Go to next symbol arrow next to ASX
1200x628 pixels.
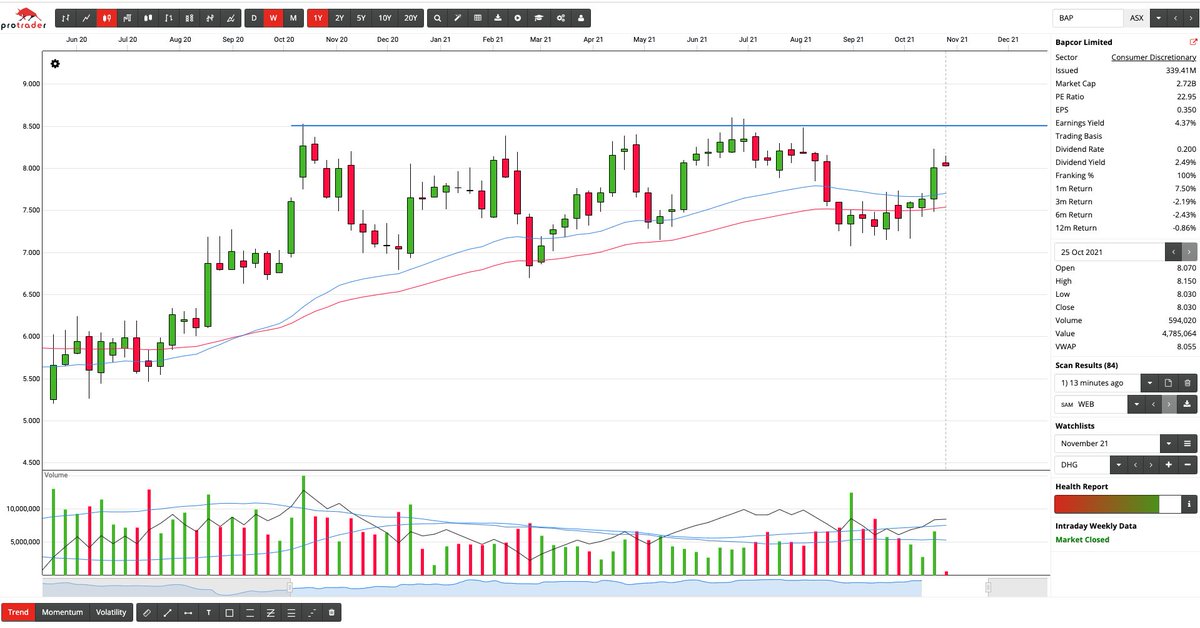(x=1189, y=18)
